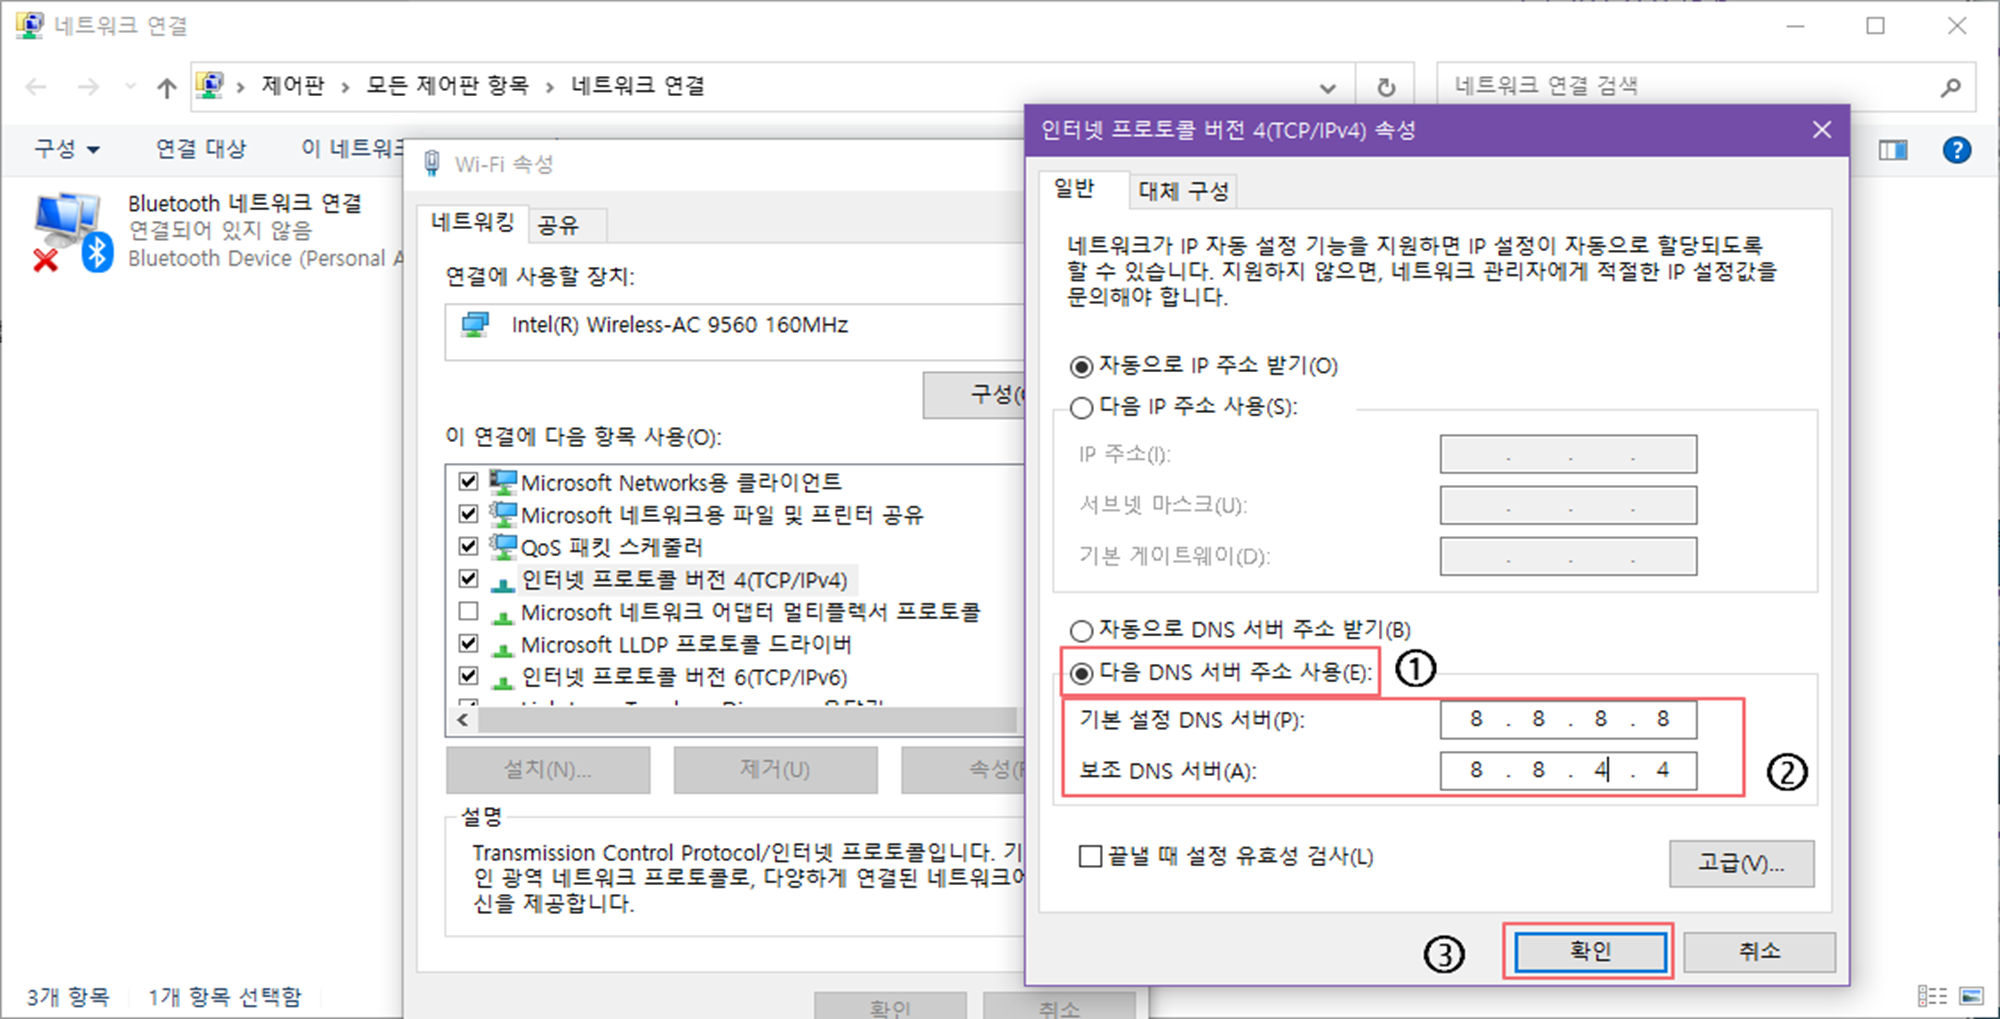Image resolution: width=2000 pixels, height=1019 pixels.
Task: Click the large icons view button in status bar
Action: click(1971, 996)
